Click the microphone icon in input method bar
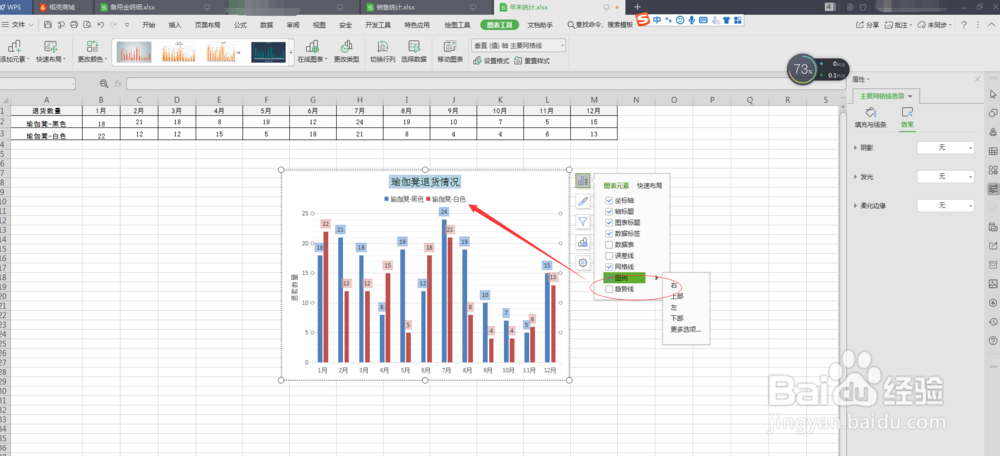Viewport: 1000px width, 456px height. click(691, 20)
